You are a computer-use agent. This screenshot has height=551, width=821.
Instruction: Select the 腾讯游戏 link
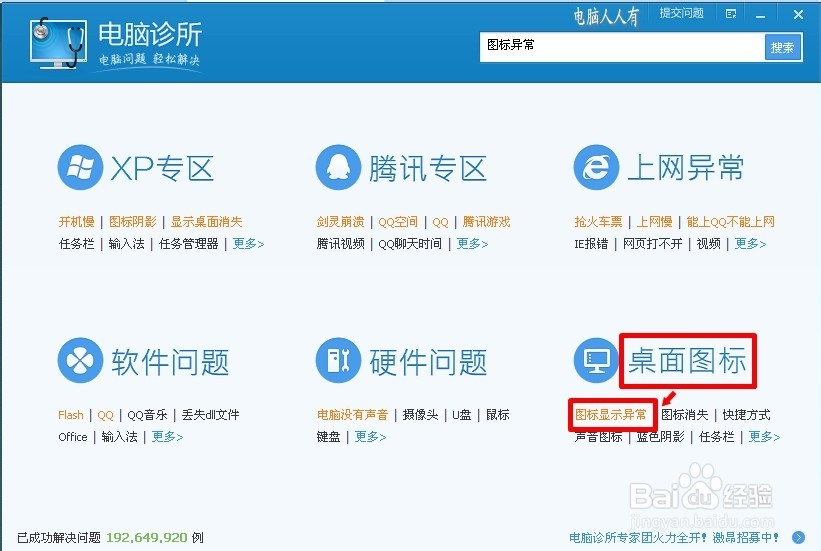tap(486, 222)
